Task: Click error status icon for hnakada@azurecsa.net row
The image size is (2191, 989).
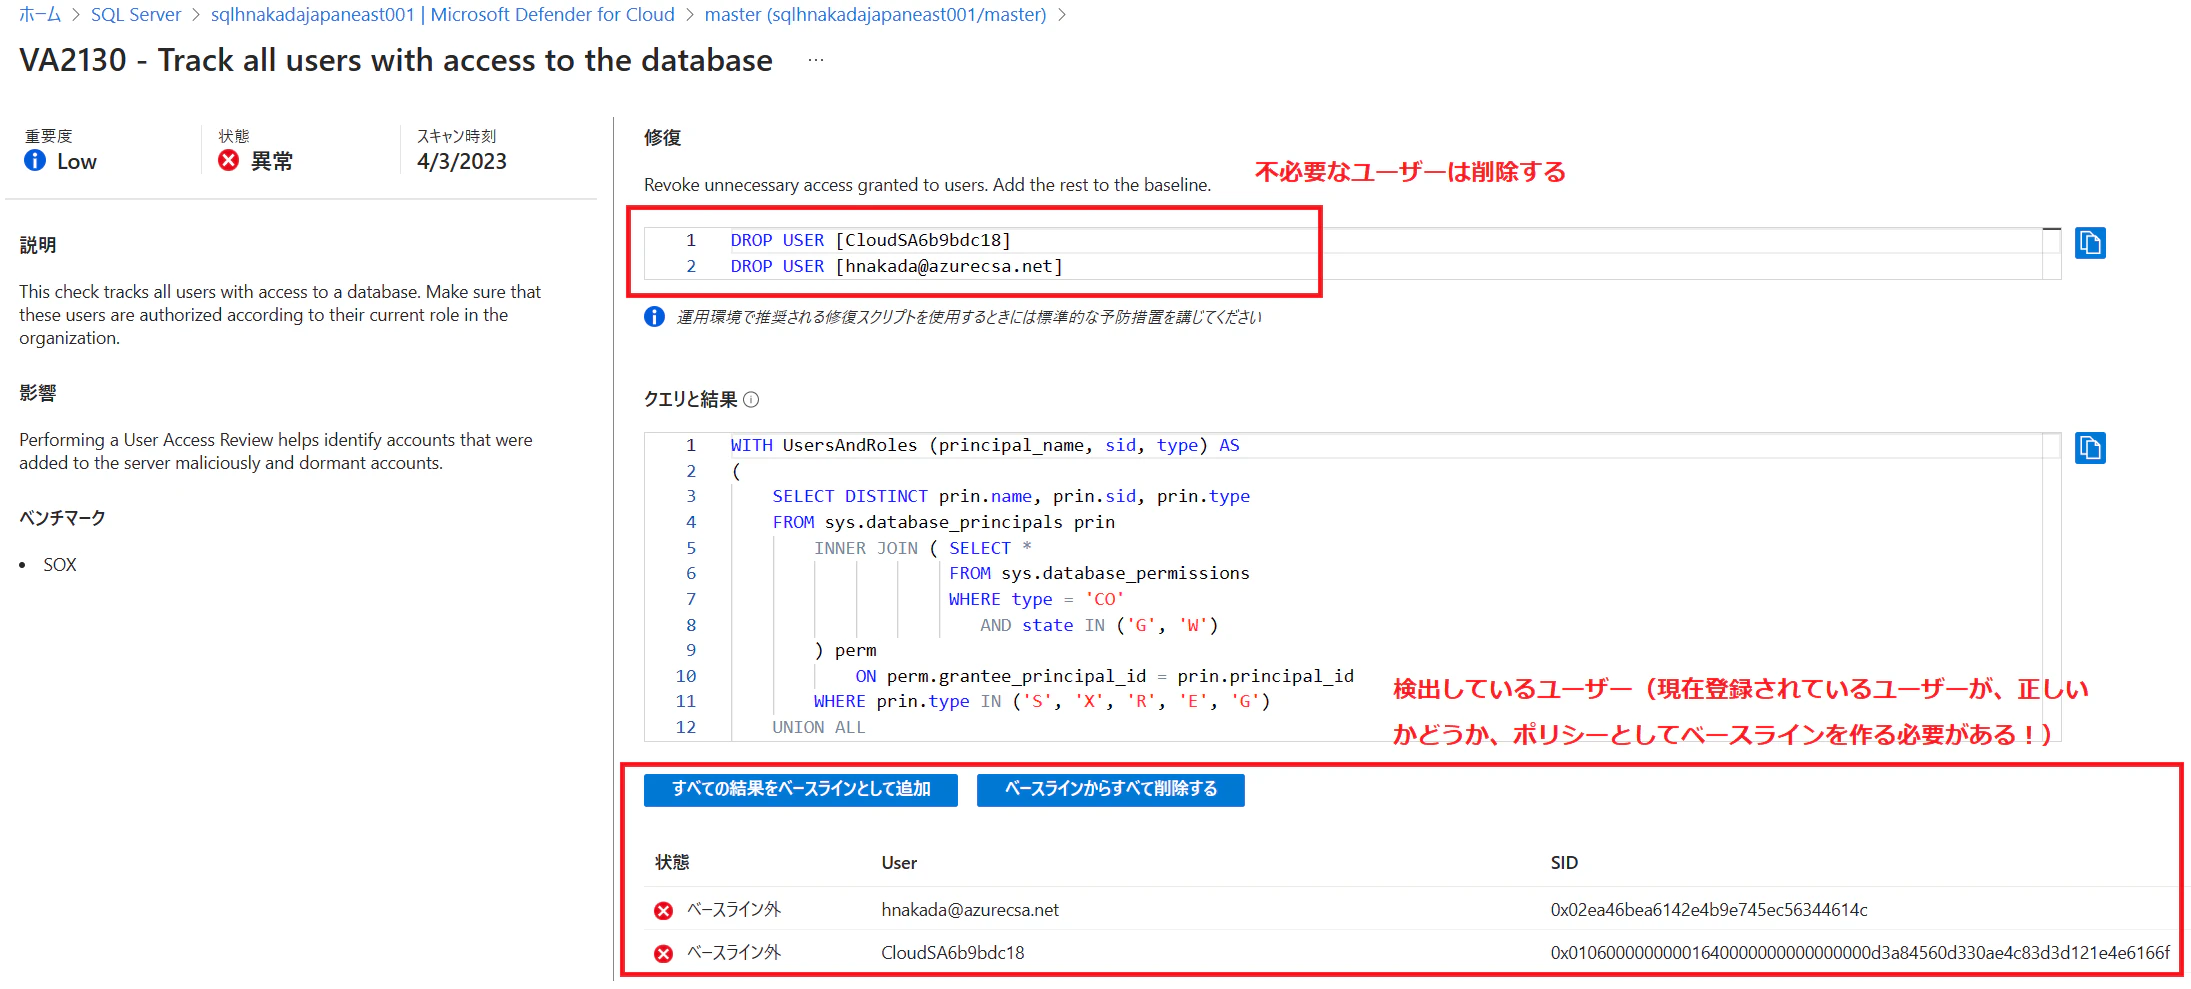Action: coord(663,910)
